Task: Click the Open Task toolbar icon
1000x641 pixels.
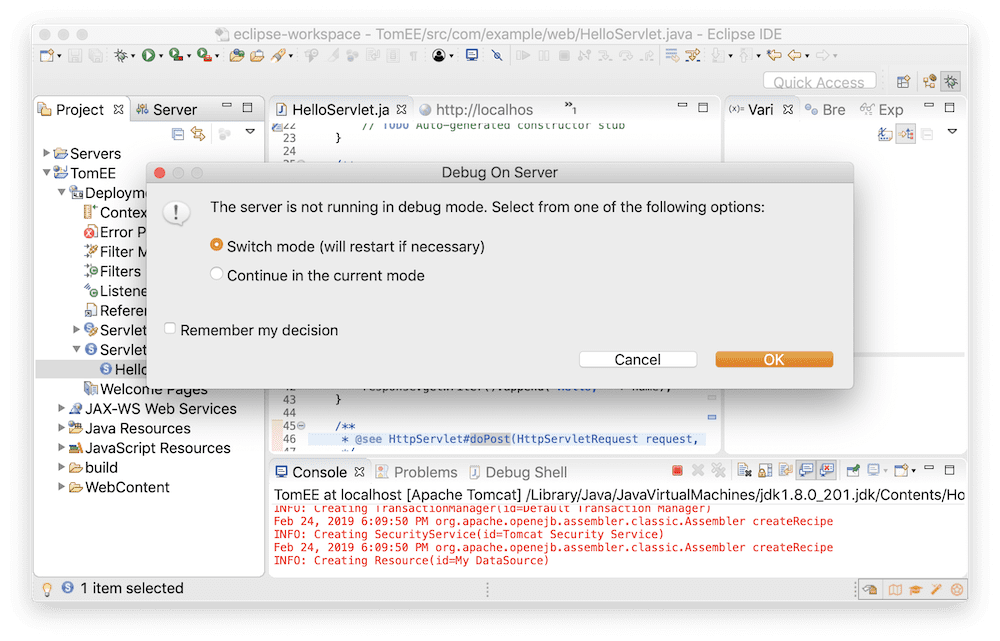Action: click(x=257, y=55)
